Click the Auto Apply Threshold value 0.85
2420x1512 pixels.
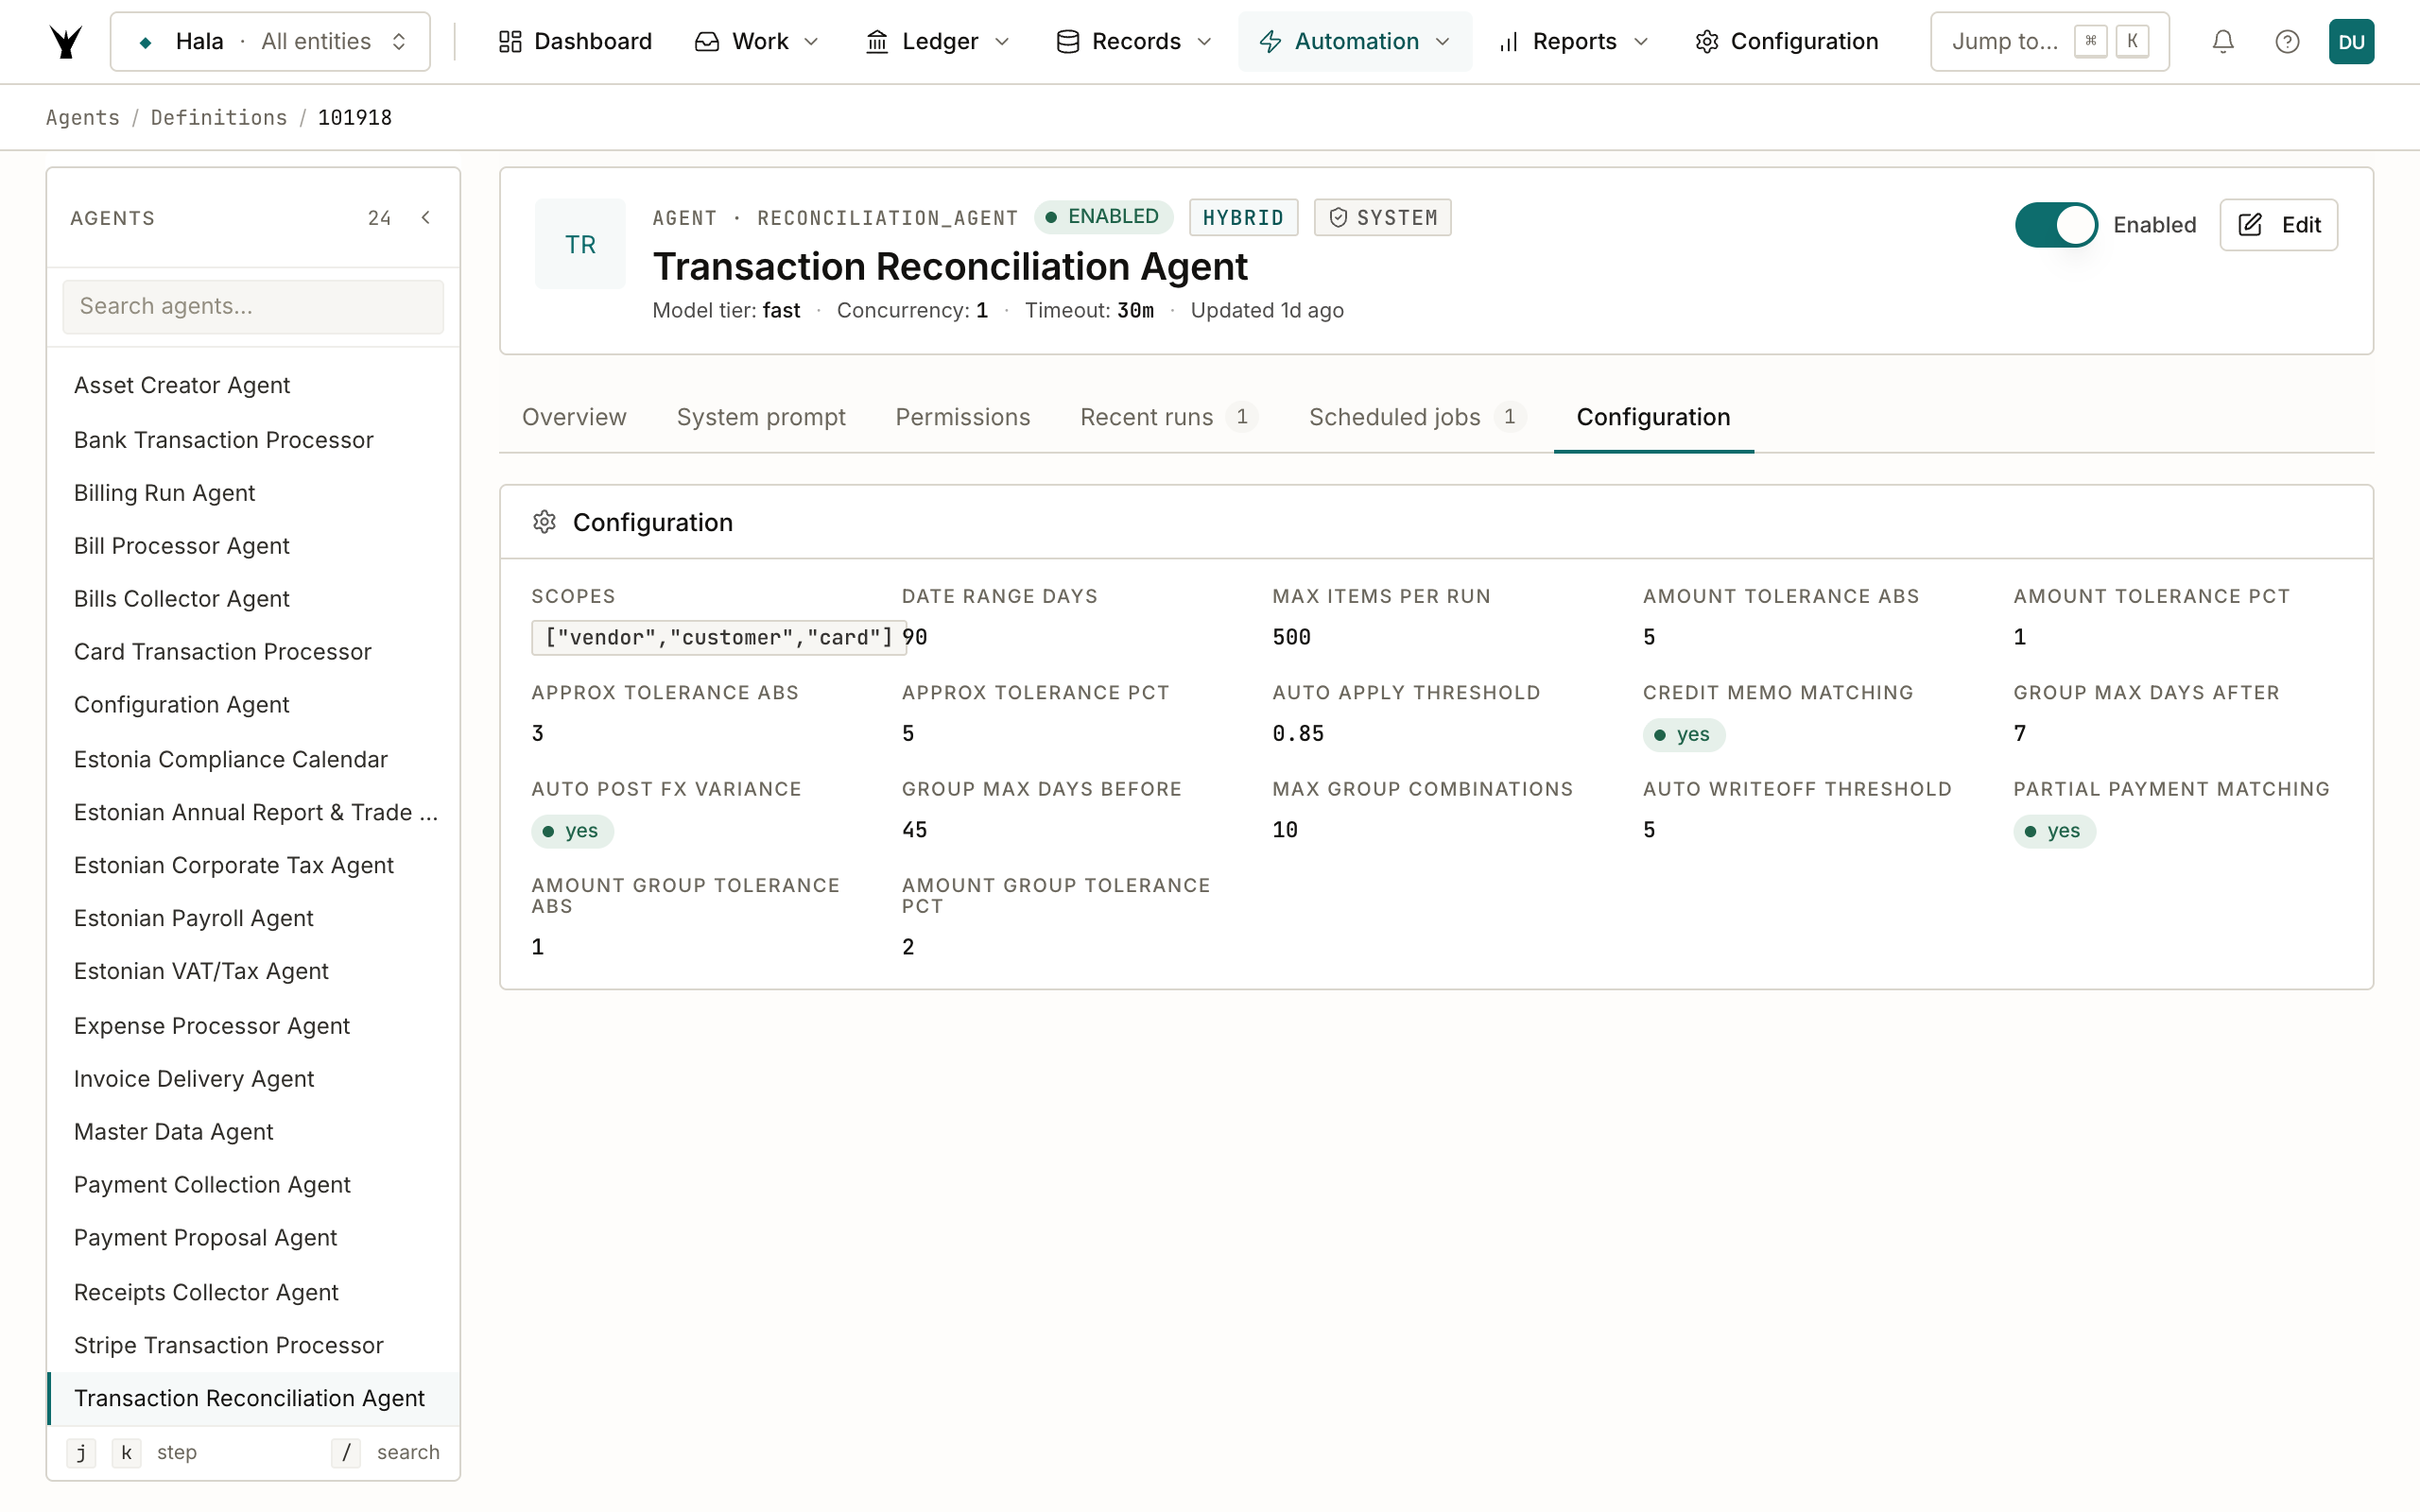1298,734
